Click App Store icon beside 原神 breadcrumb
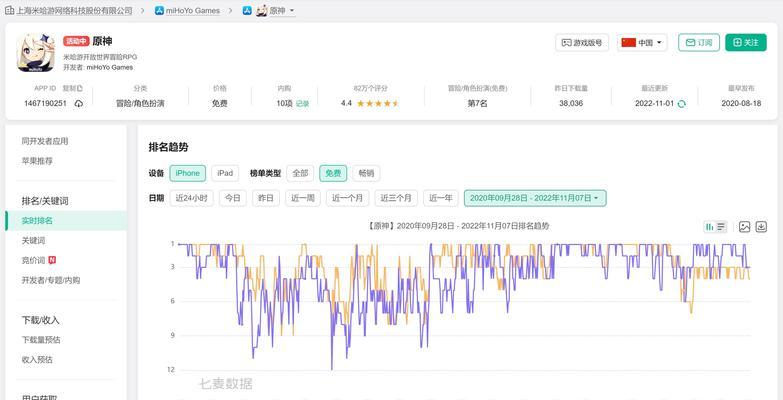This screenshot has width=783, height=400. coord(247,10)
